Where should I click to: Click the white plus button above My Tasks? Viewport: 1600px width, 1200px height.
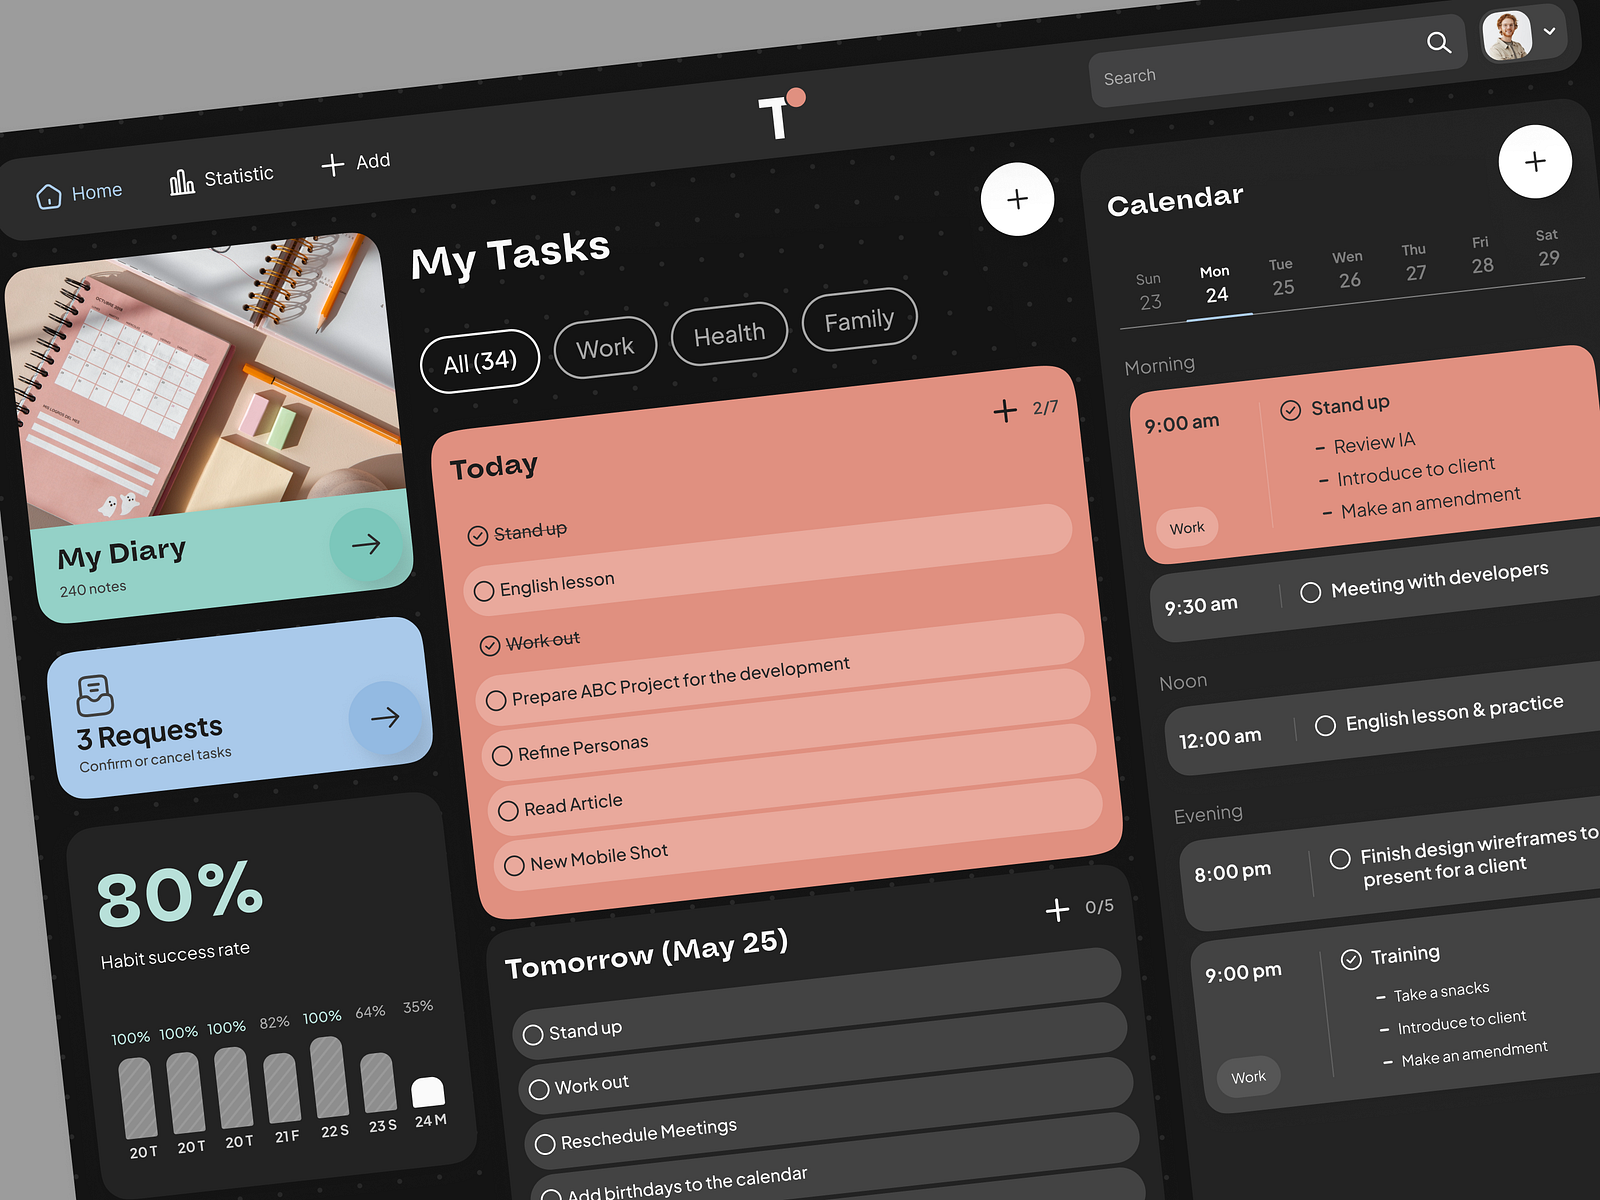tap(1017, 199)
